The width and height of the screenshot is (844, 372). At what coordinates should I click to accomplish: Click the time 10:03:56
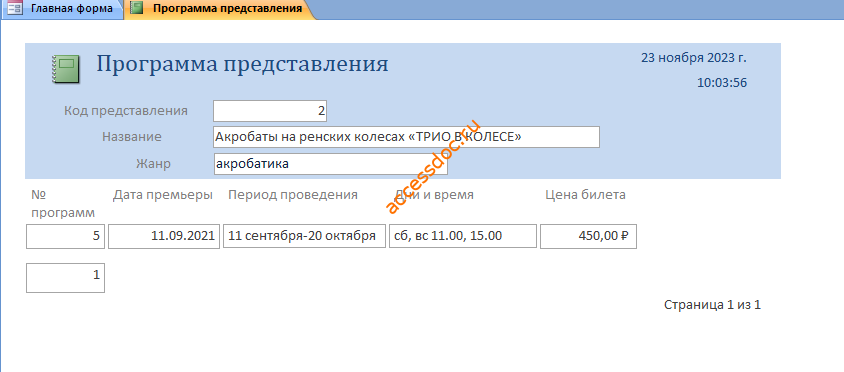pos(722,83)
